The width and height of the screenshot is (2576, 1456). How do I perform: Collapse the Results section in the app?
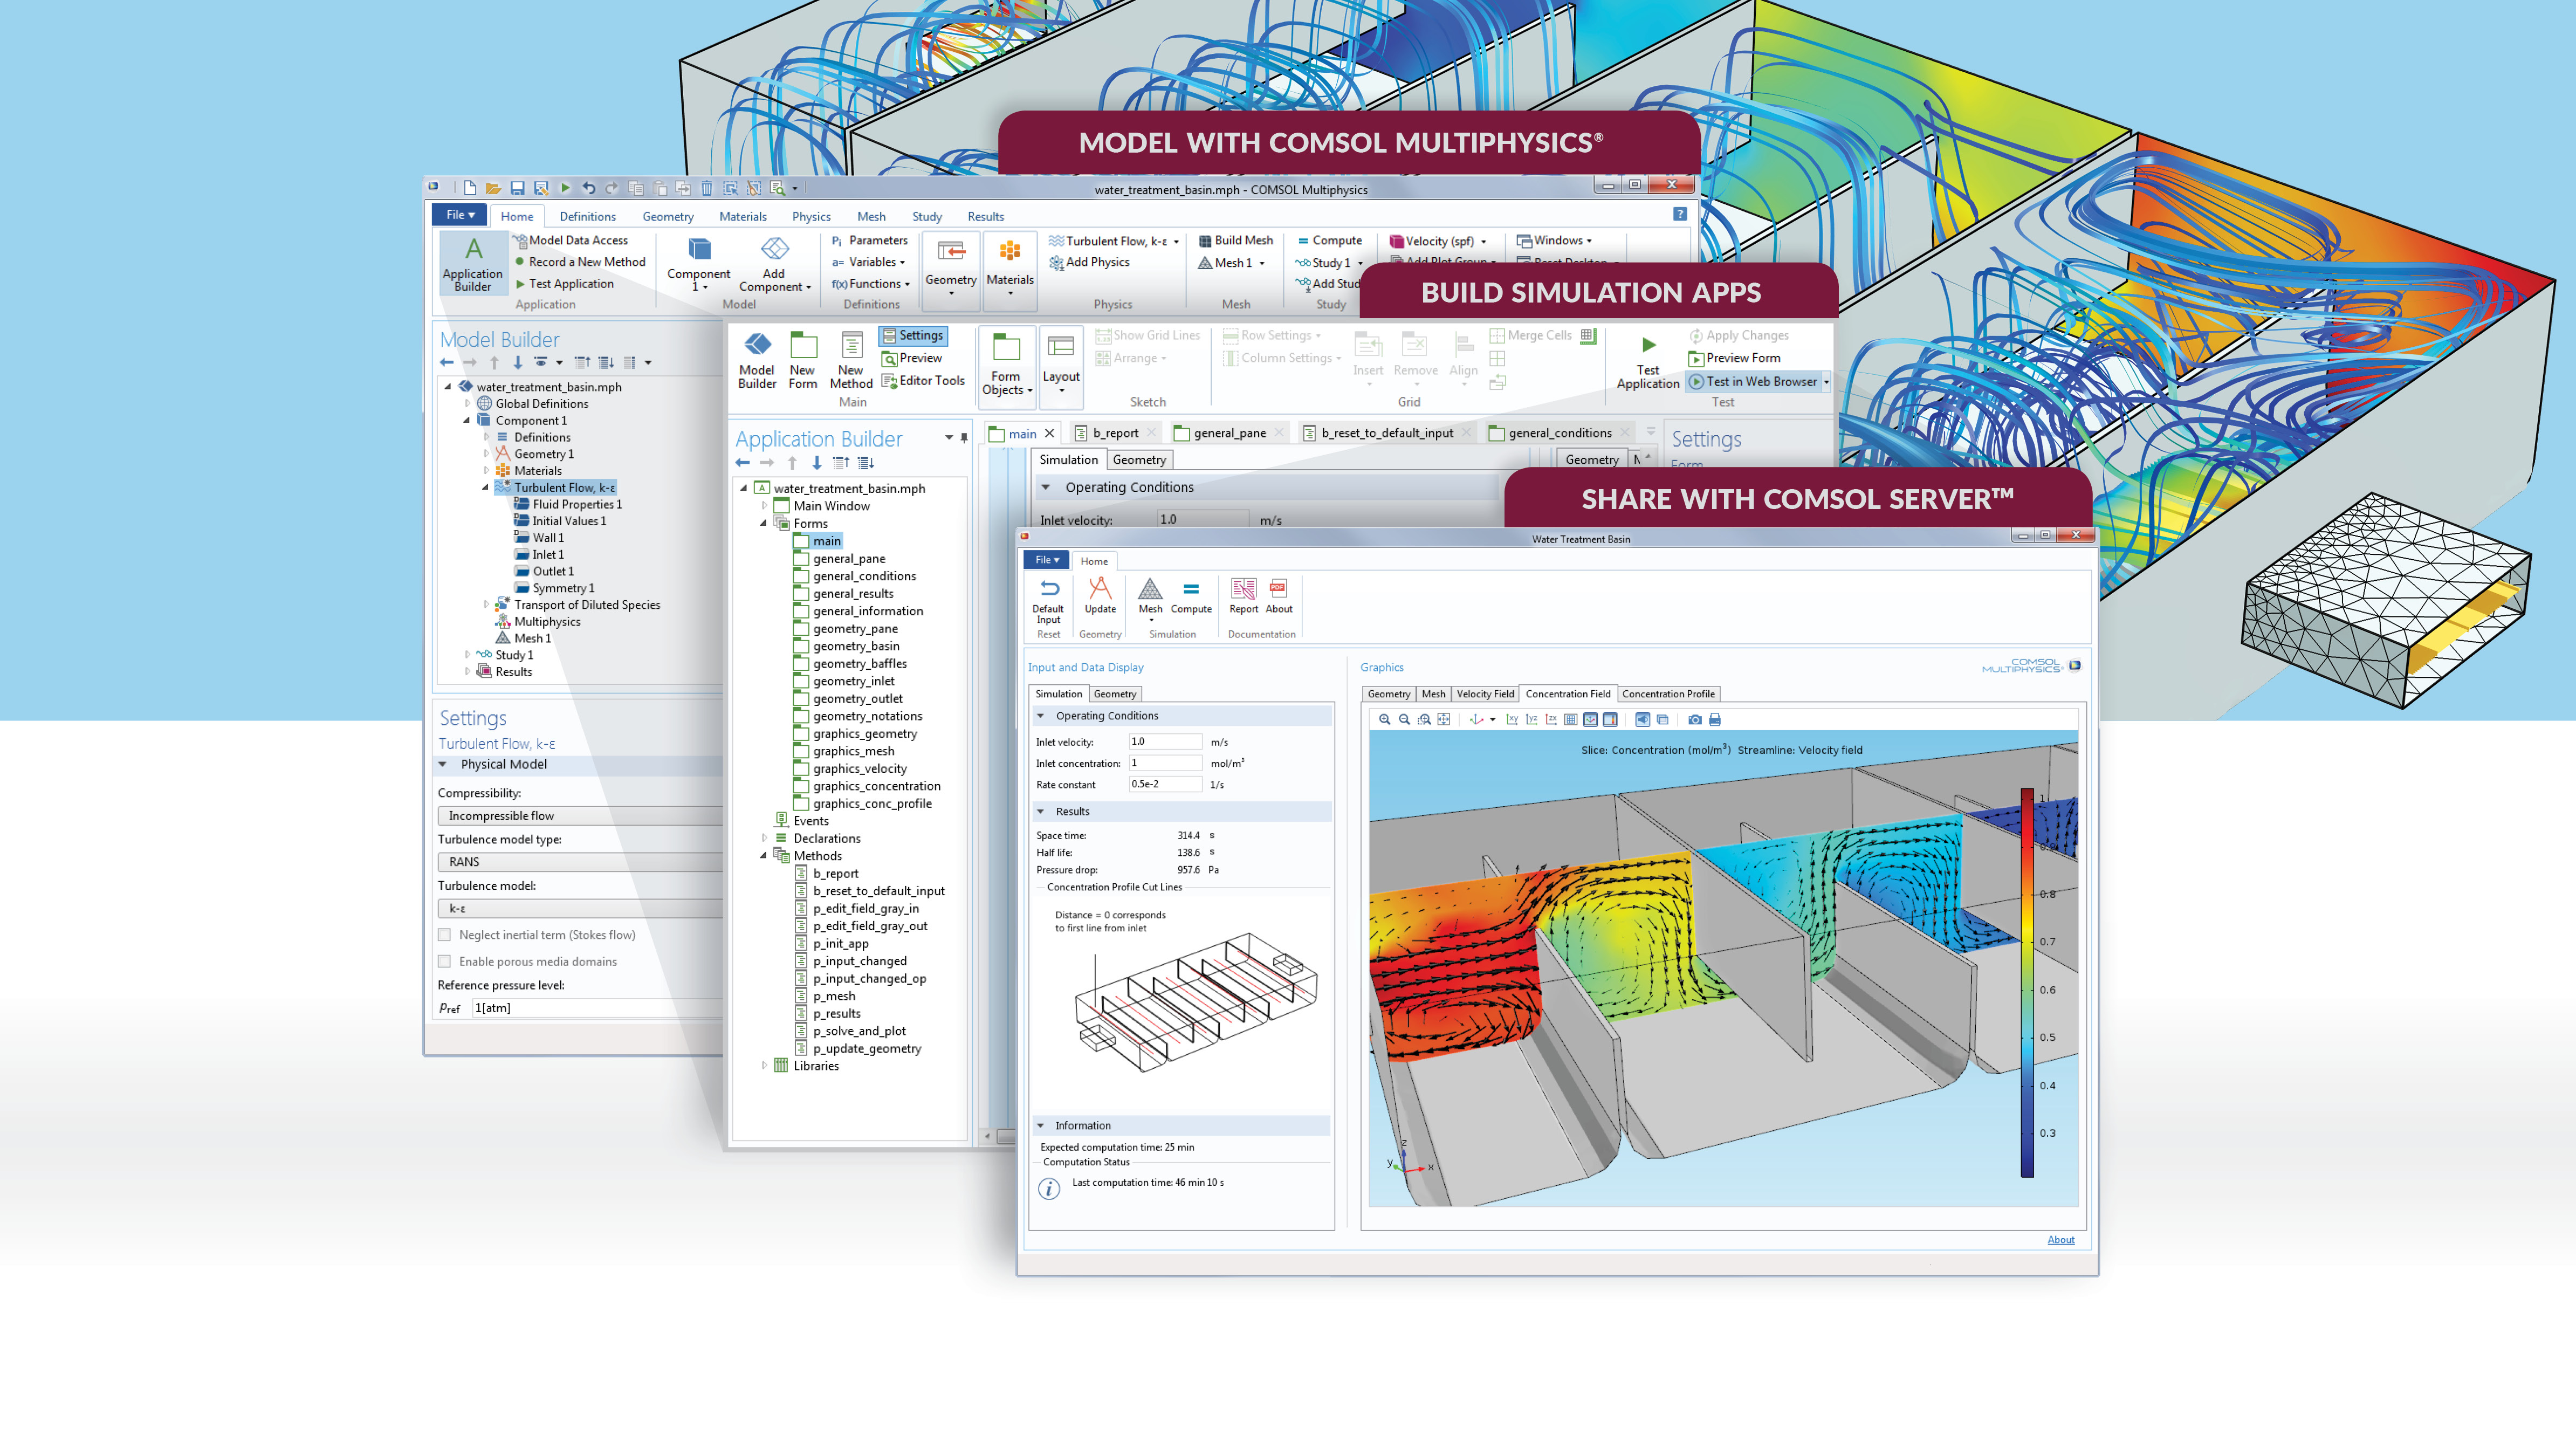point(1040,812)
